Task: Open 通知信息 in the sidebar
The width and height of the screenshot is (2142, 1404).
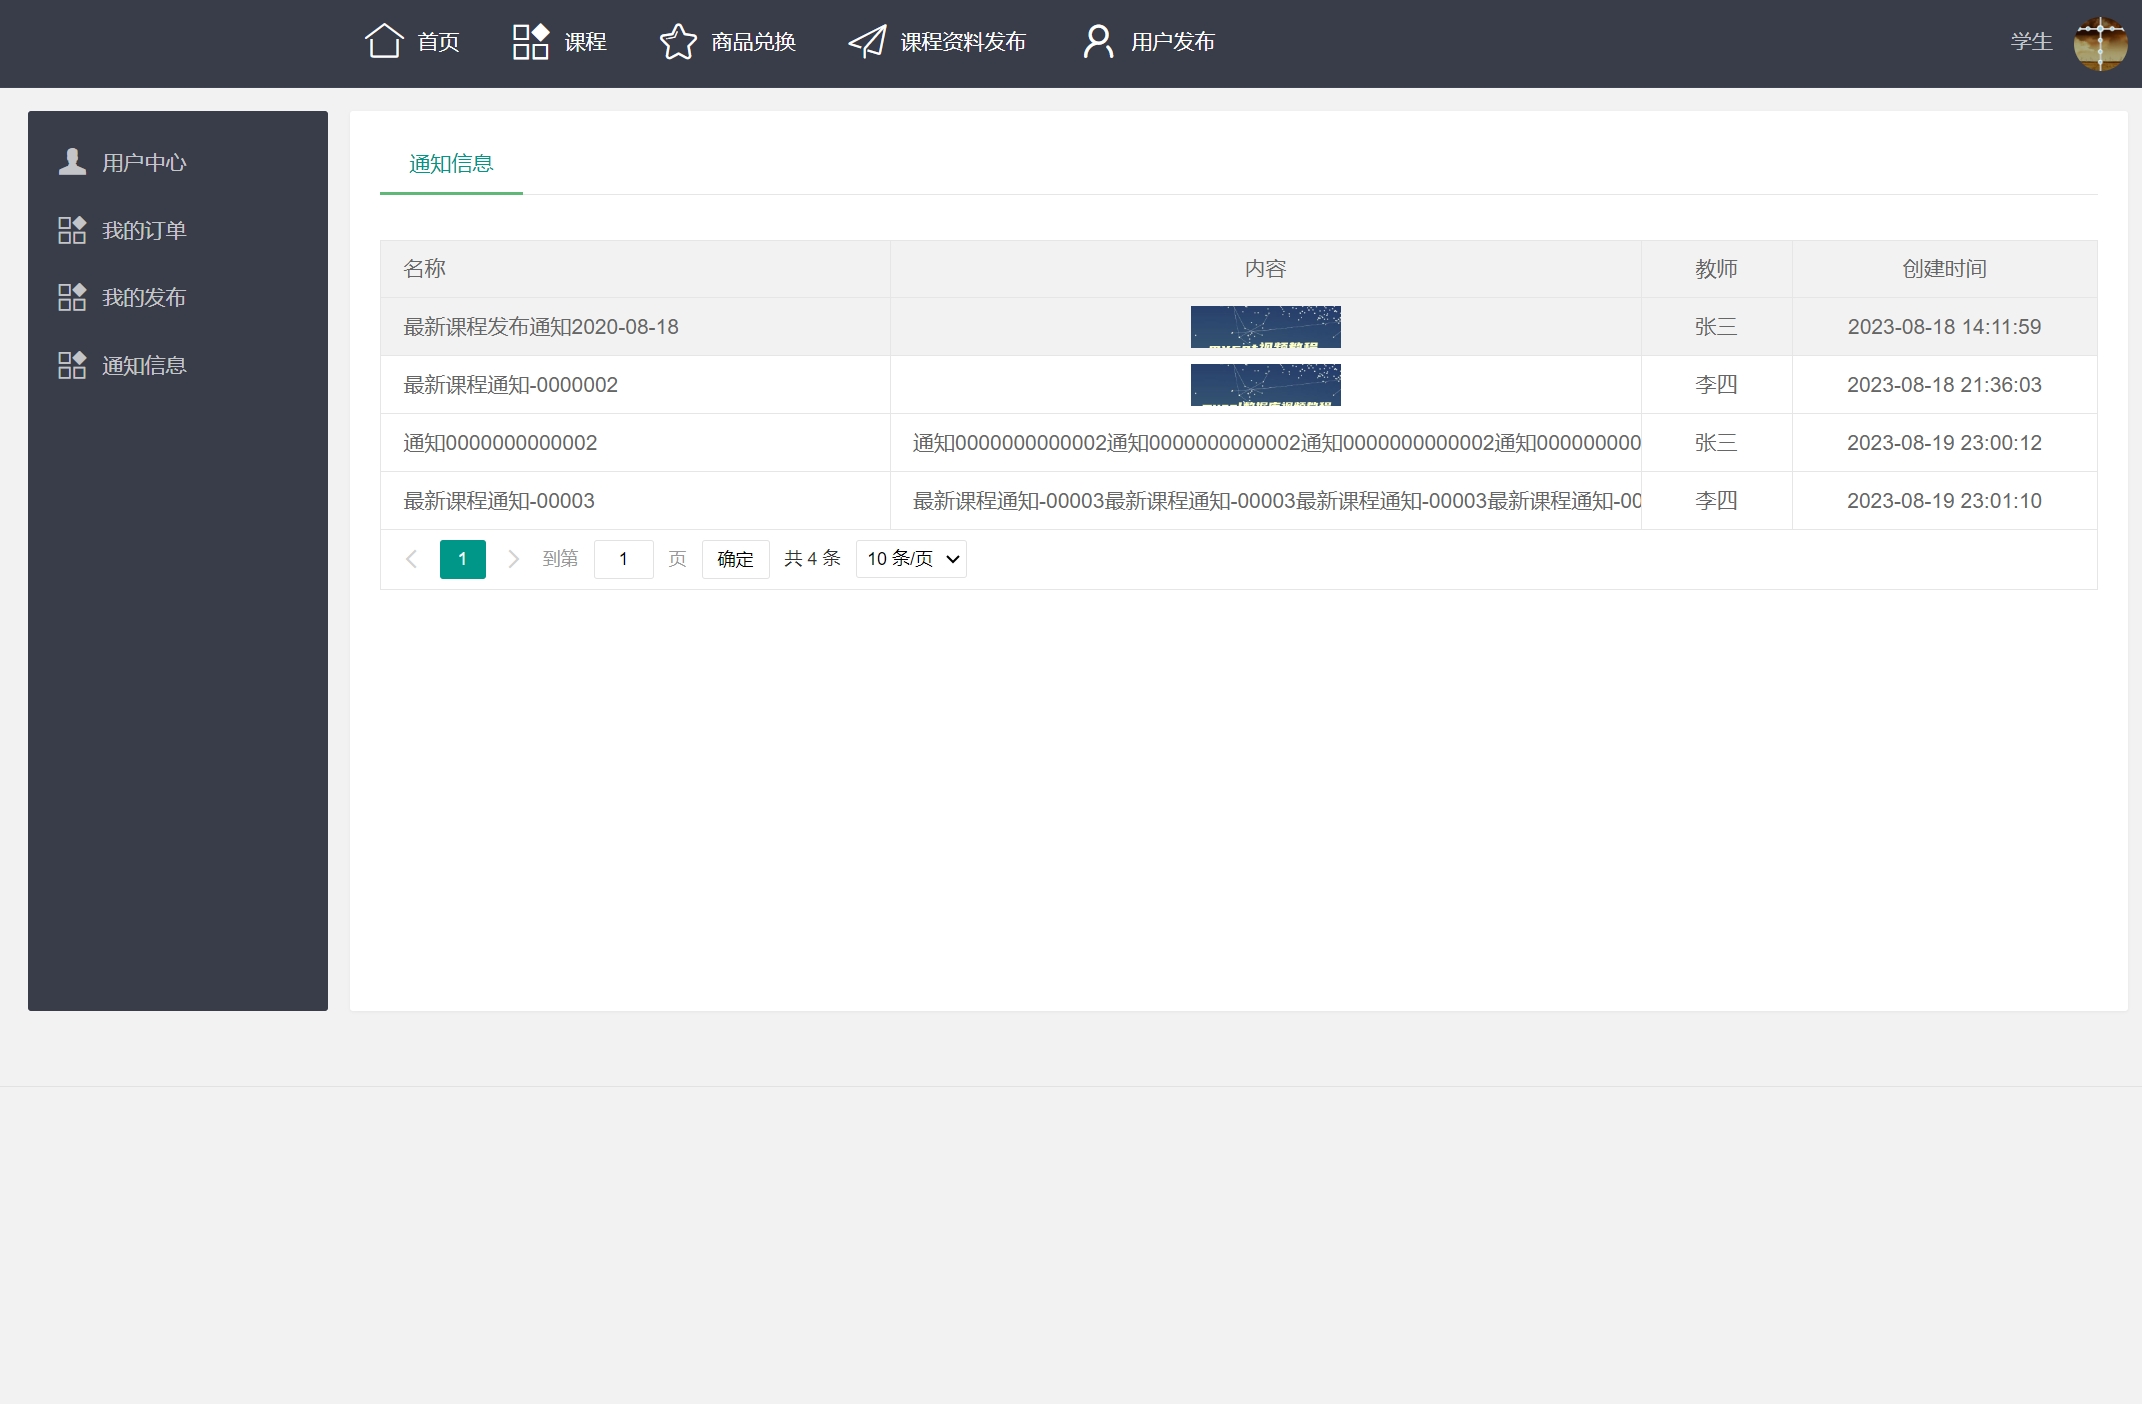Action: [143, 365]
